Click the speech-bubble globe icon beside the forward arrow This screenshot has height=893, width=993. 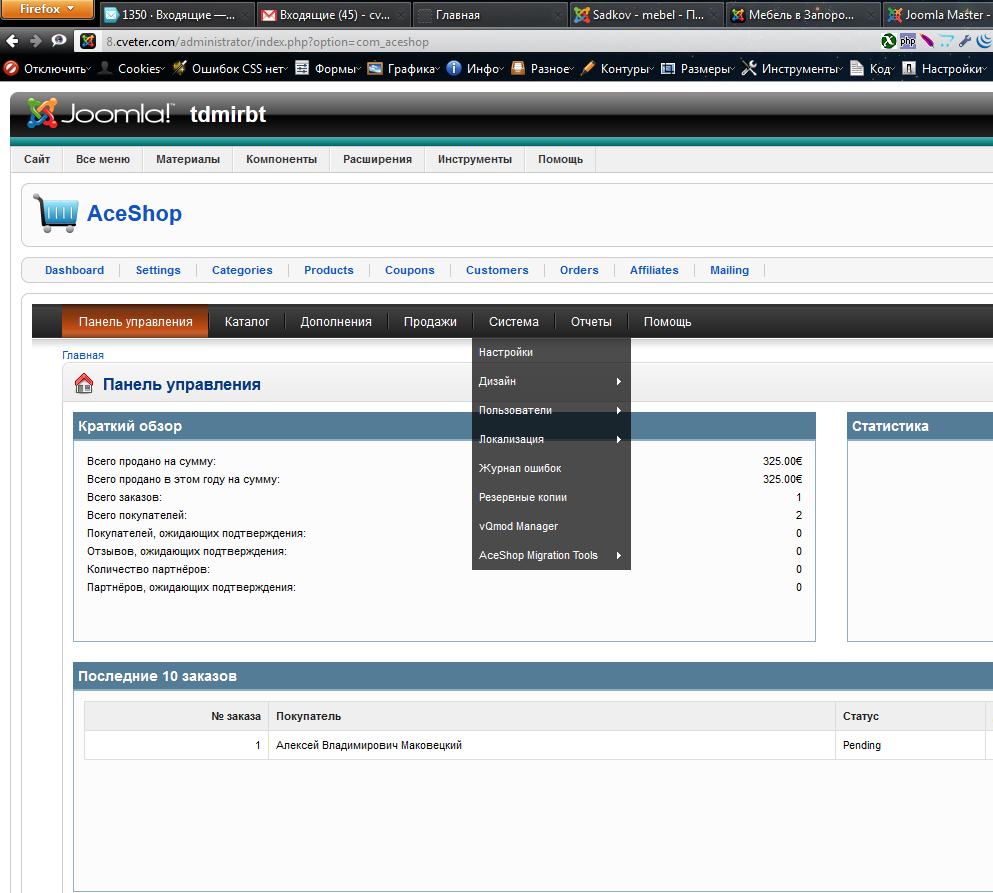click(59, 41)
